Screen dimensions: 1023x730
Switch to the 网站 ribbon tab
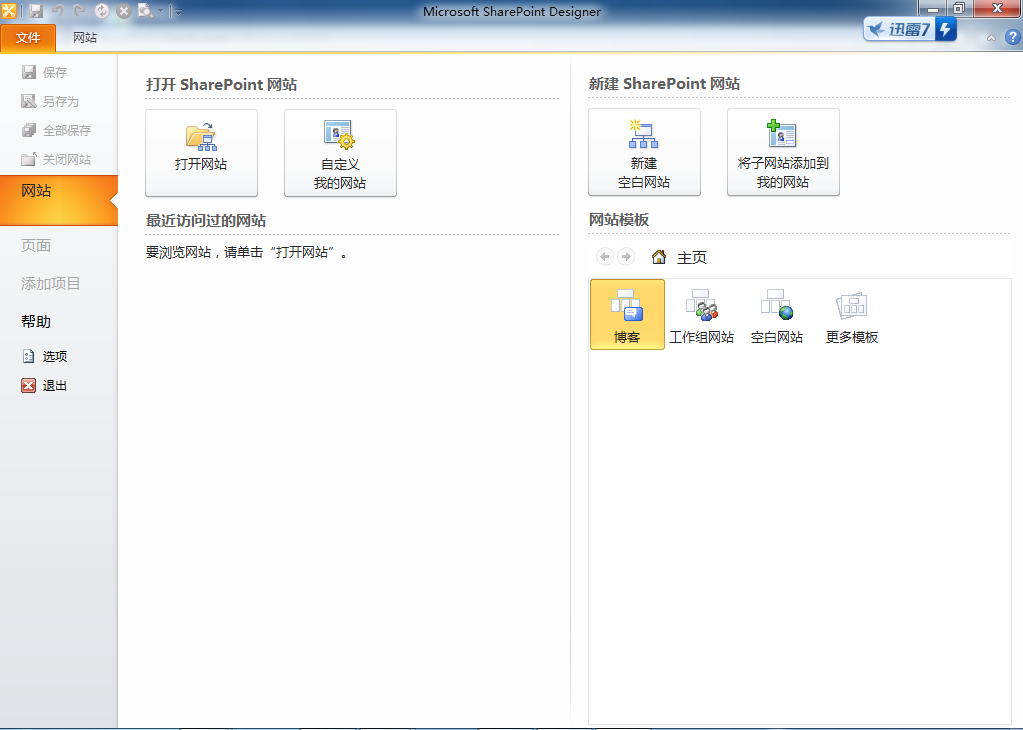click(x=84, y=37)
